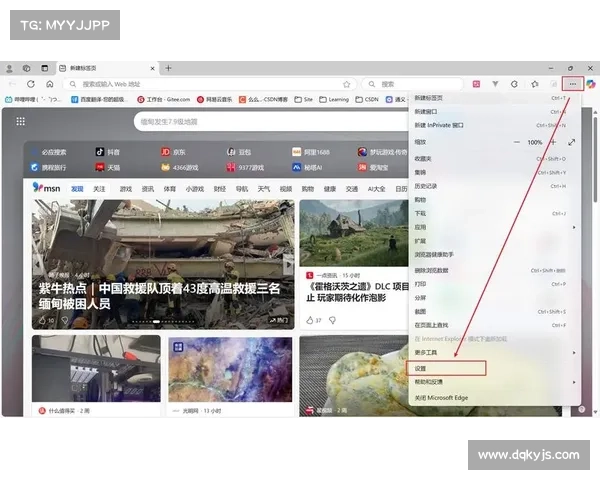Click the red extension icon in the toolbar
The image size is (600, 480).
(476, 84)
